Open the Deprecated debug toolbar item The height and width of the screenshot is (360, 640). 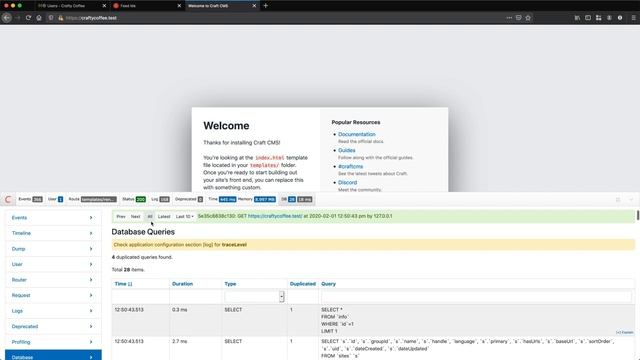pos(189,199)
